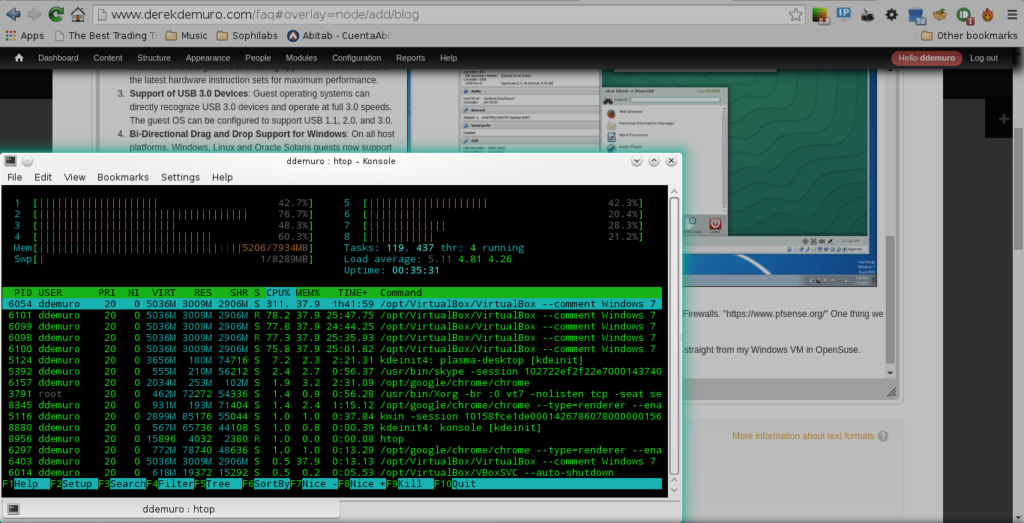Open the blue calendar 5d extension icon
Screen dimensions: 1024x523
click(x=916, y=14)
